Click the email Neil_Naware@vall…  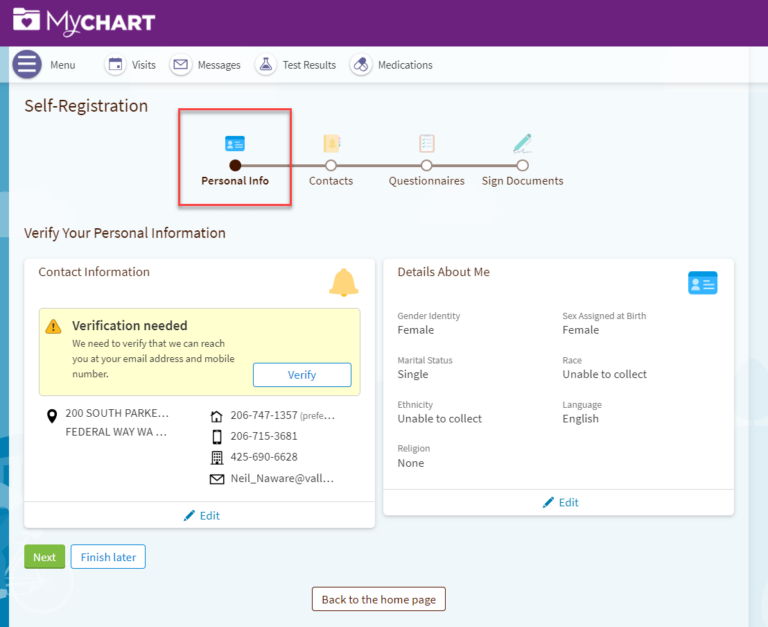click(282, 479)
